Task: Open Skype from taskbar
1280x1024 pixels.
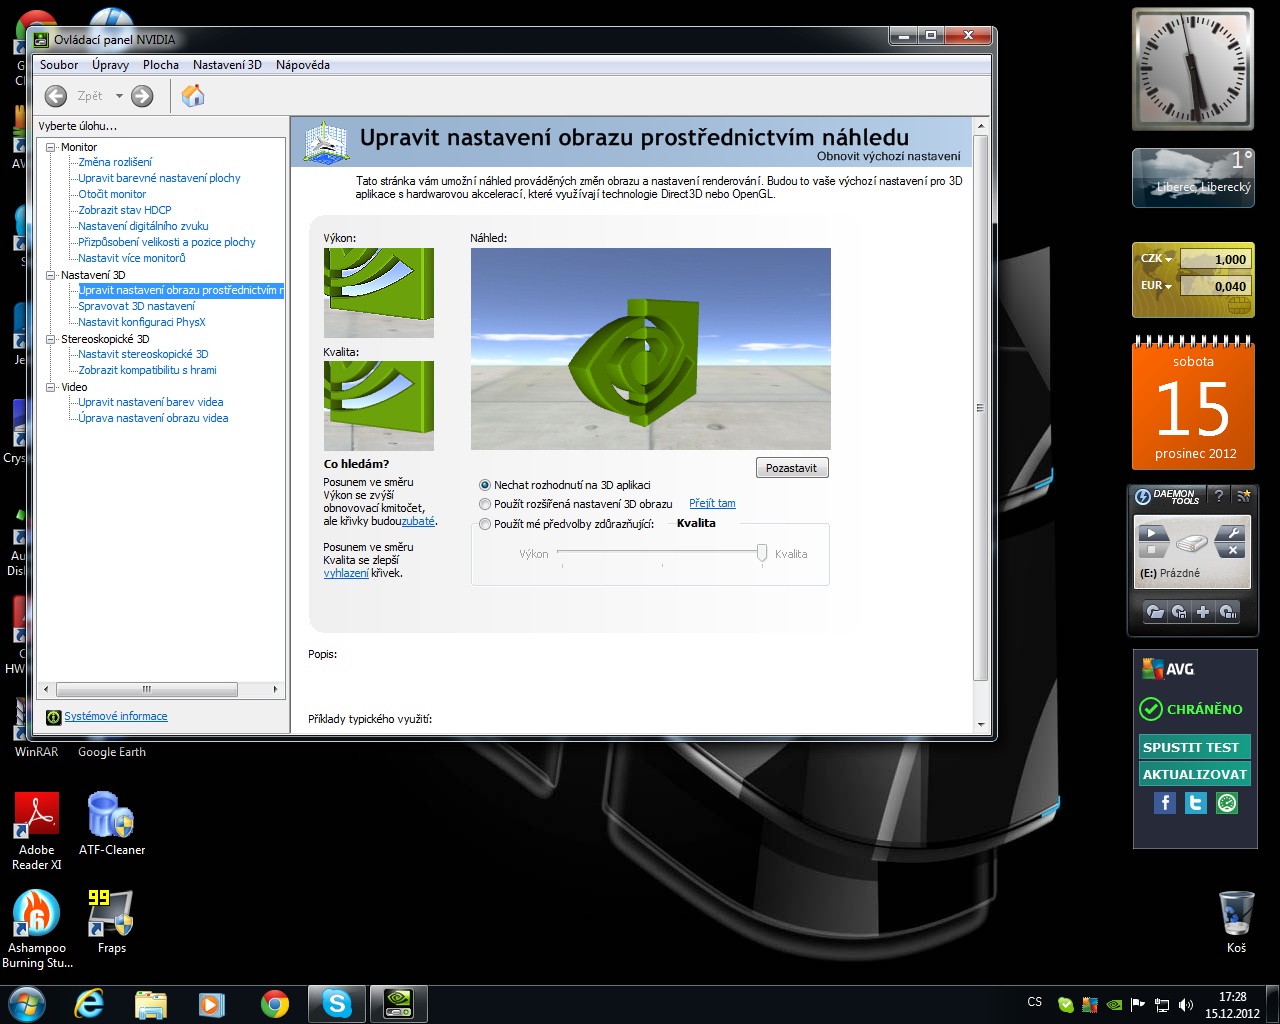Action: (x=337, y=1003)
